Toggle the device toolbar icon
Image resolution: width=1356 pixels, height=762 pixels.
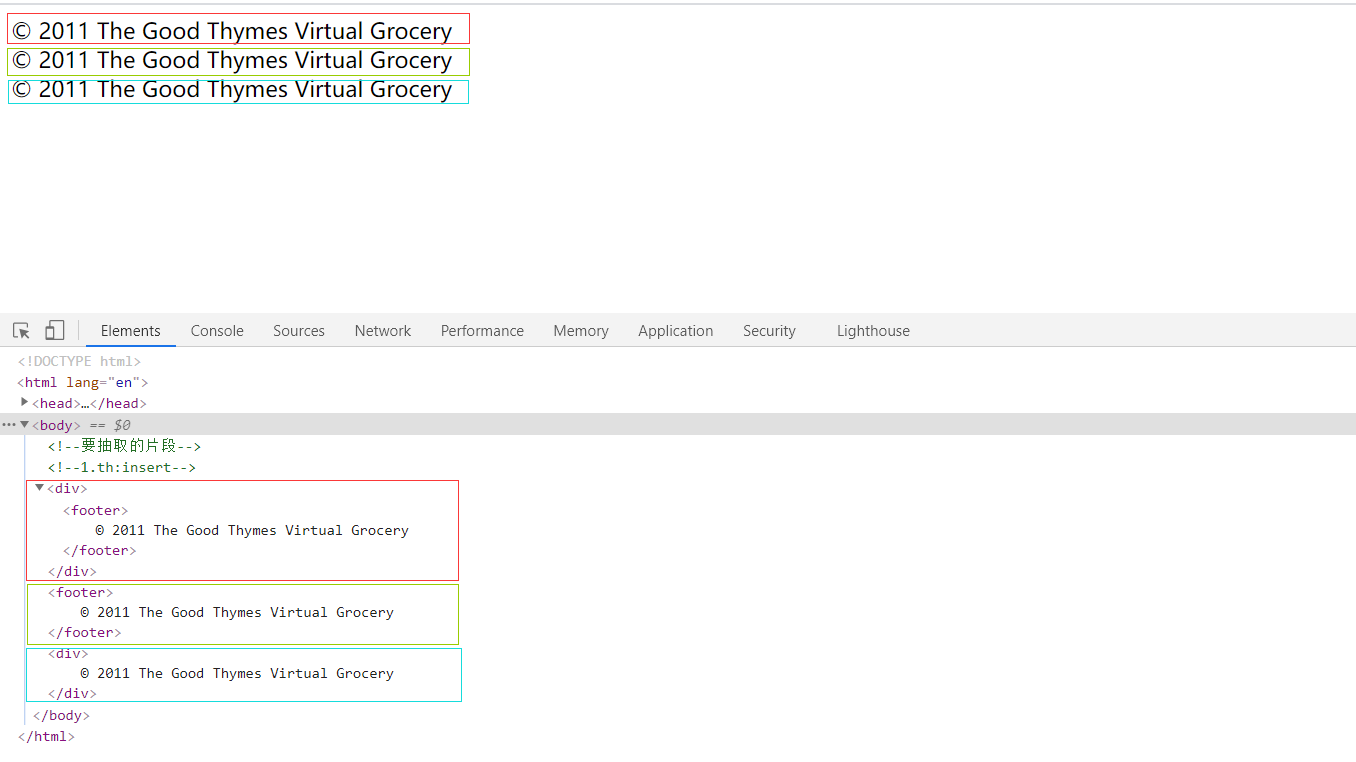[x=54, y=330]
